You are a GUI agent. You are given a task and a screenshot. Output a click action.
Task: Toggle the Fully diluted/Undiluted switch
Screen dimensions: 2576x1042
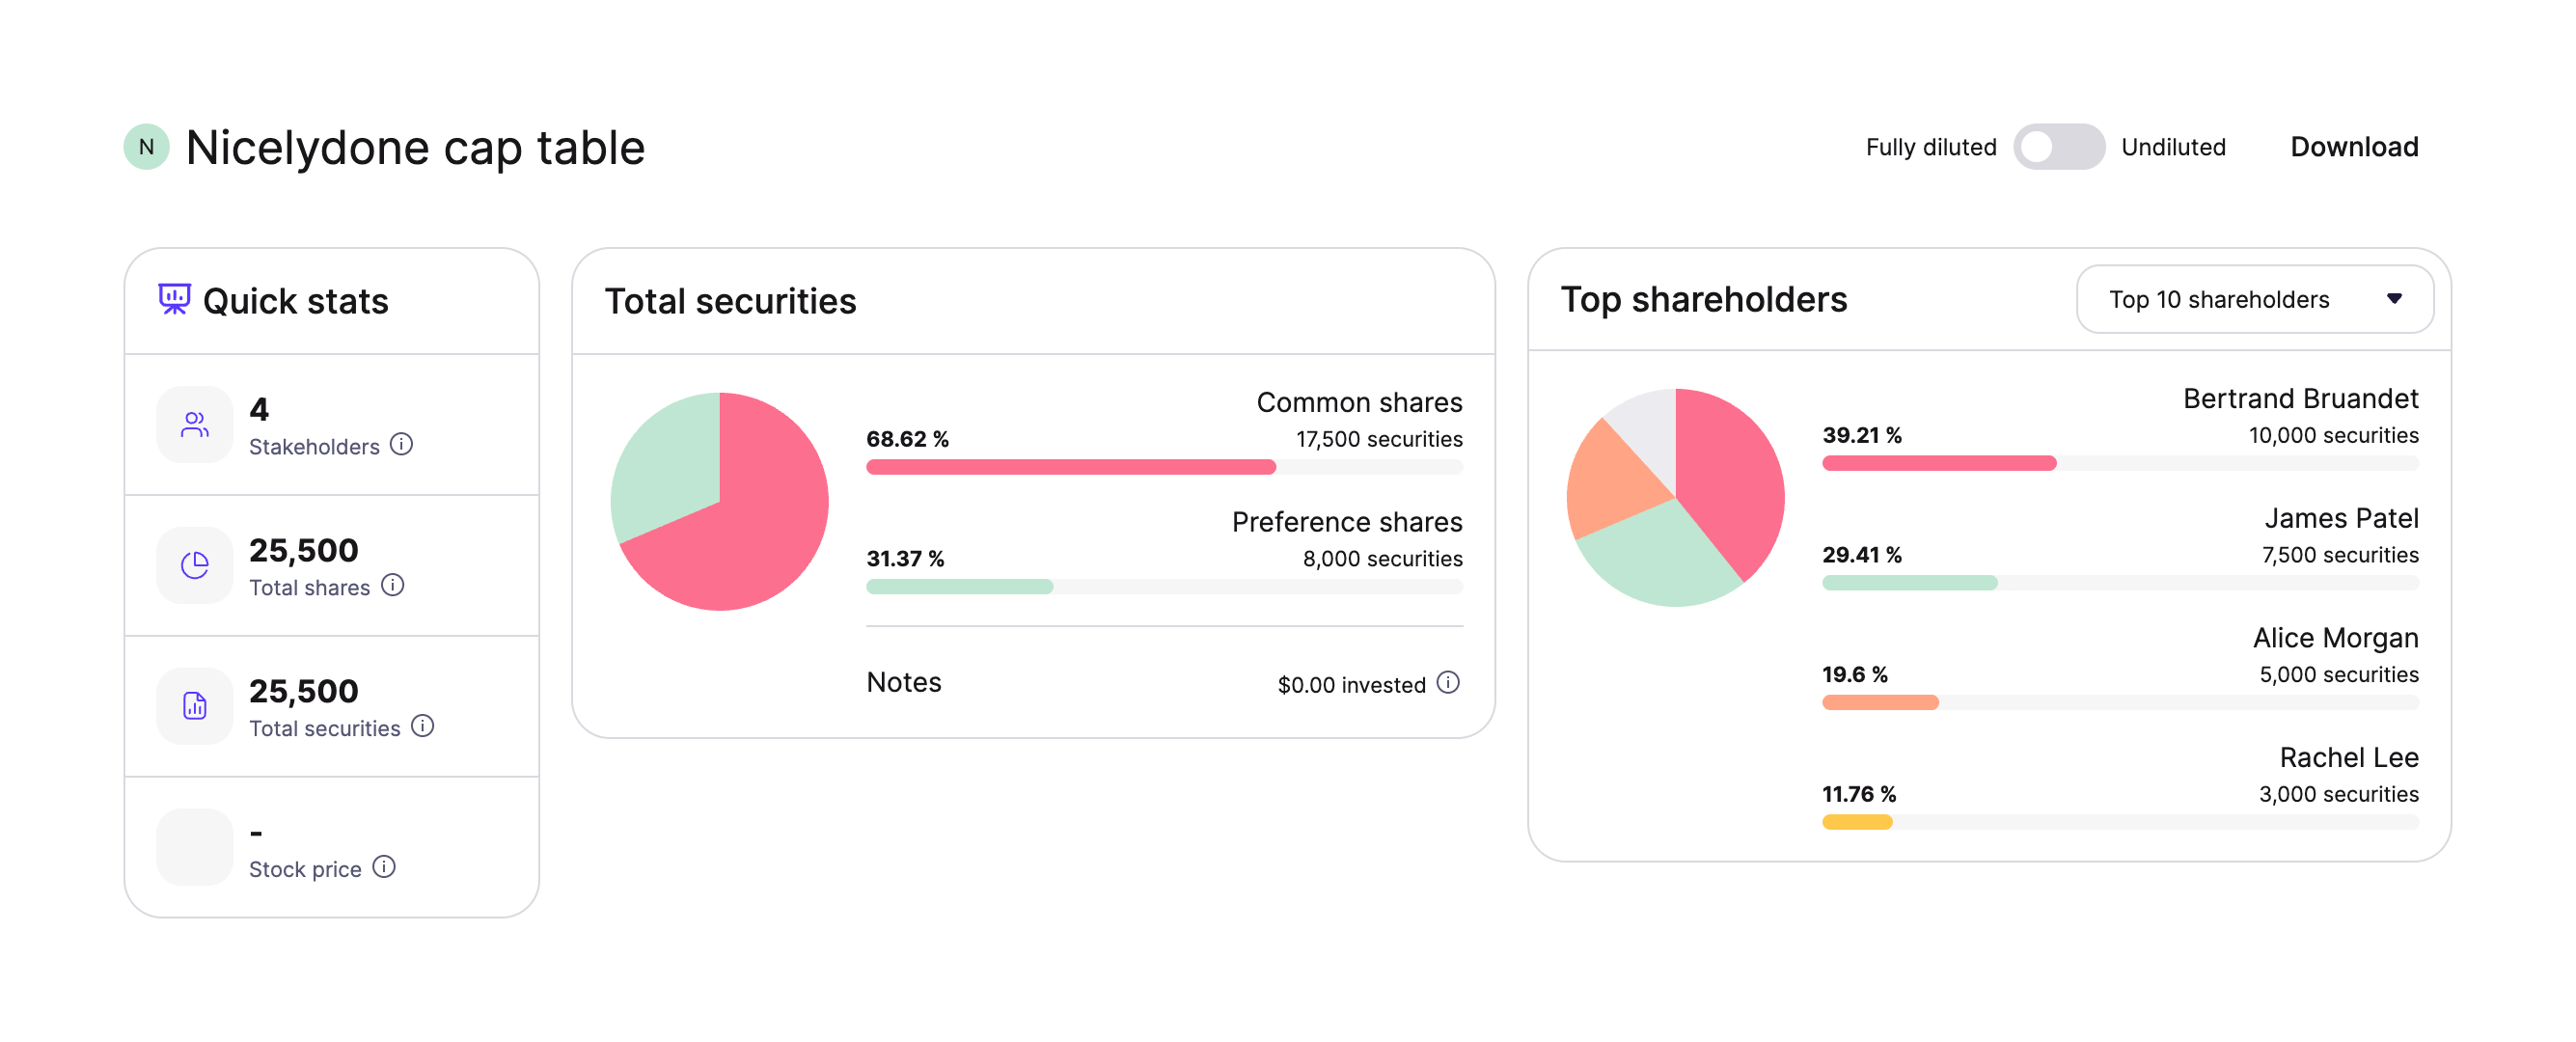click(x=2058, y=148)
